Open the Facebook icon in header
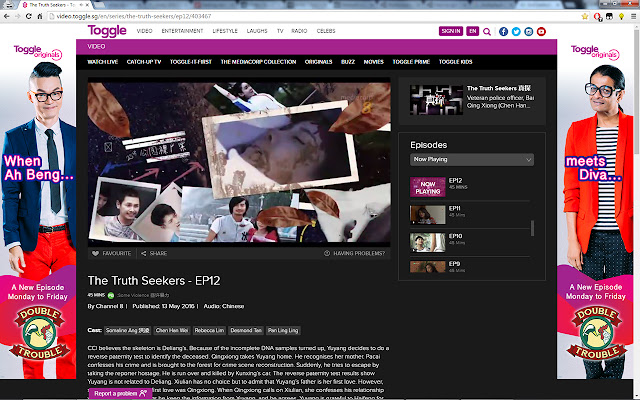Image resolution: width=640 pixels, height=400 pixels. point(503,31)
